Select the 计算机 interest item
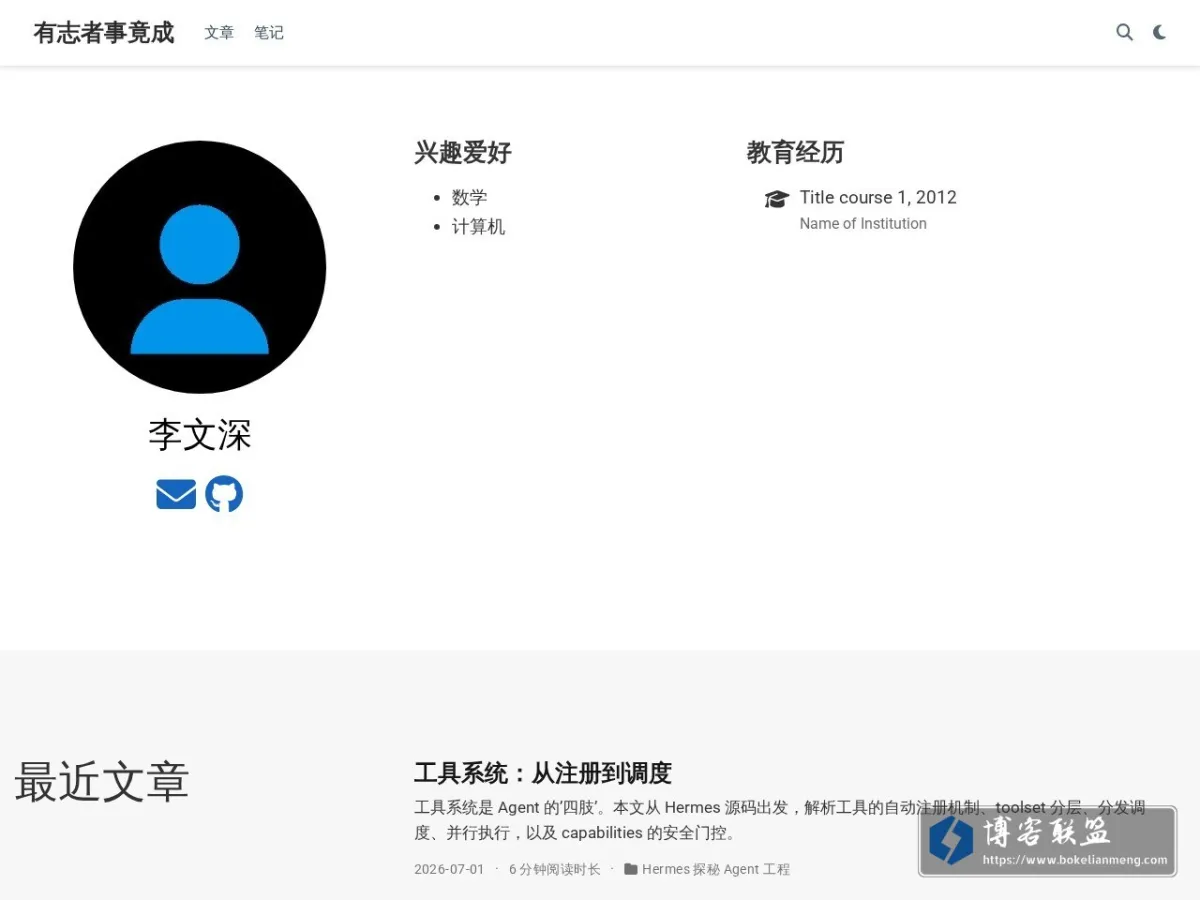This screenshot has height=900, width=1200. point(478,227)
